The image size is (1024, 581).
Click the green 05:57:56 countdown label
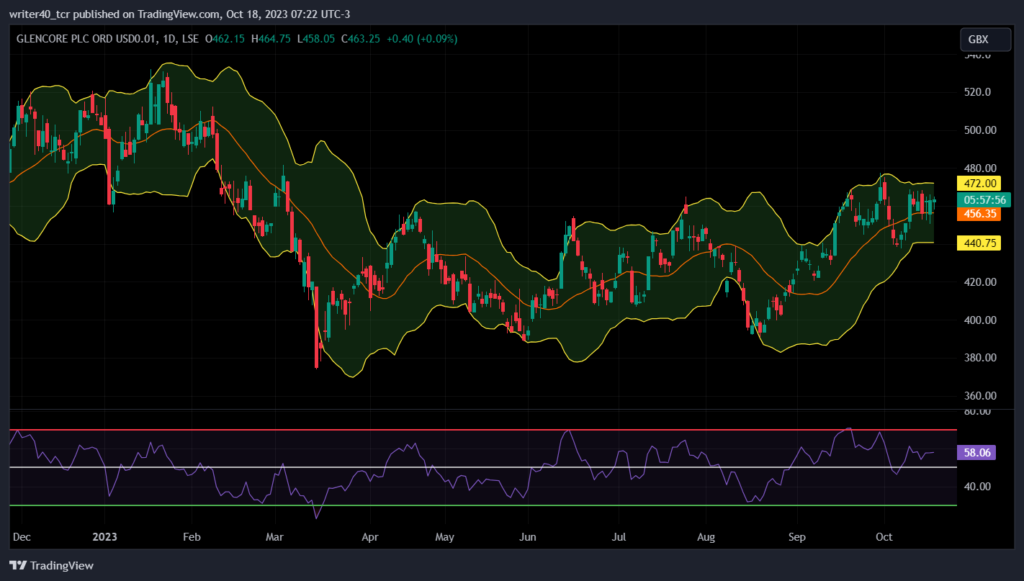pos(984,200)
